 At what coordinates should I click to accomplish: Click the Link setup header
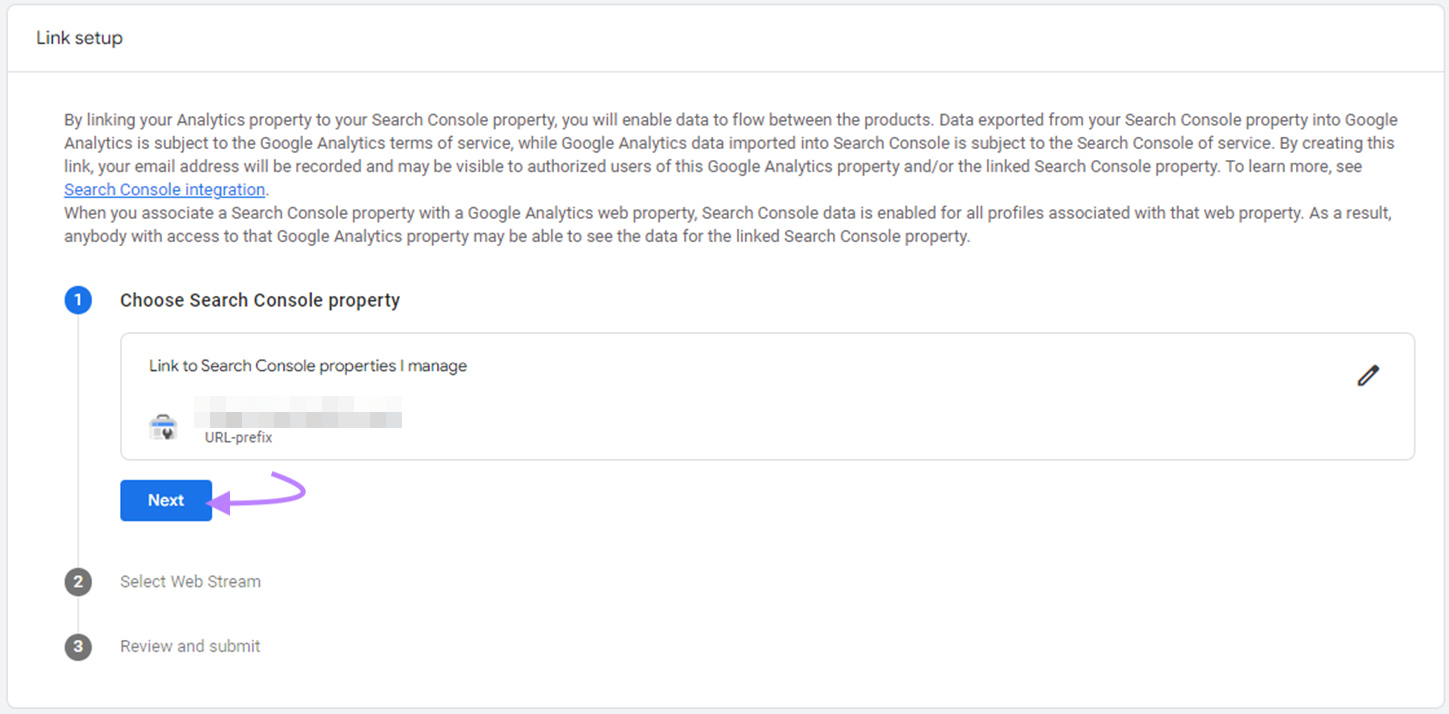[x=80, y=37]
